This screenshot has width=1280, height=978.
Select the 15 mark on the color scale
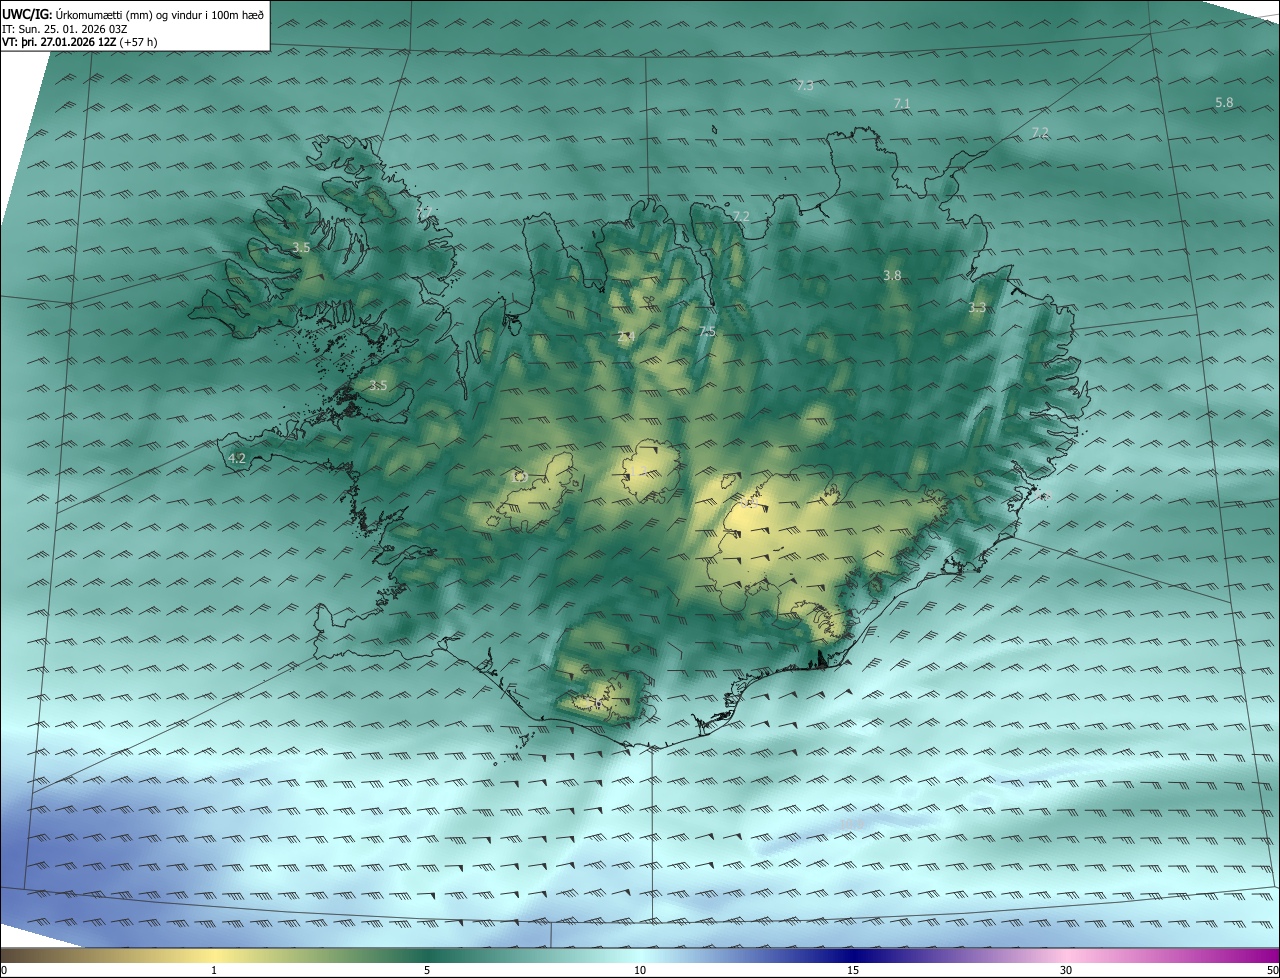coord(853,970)
